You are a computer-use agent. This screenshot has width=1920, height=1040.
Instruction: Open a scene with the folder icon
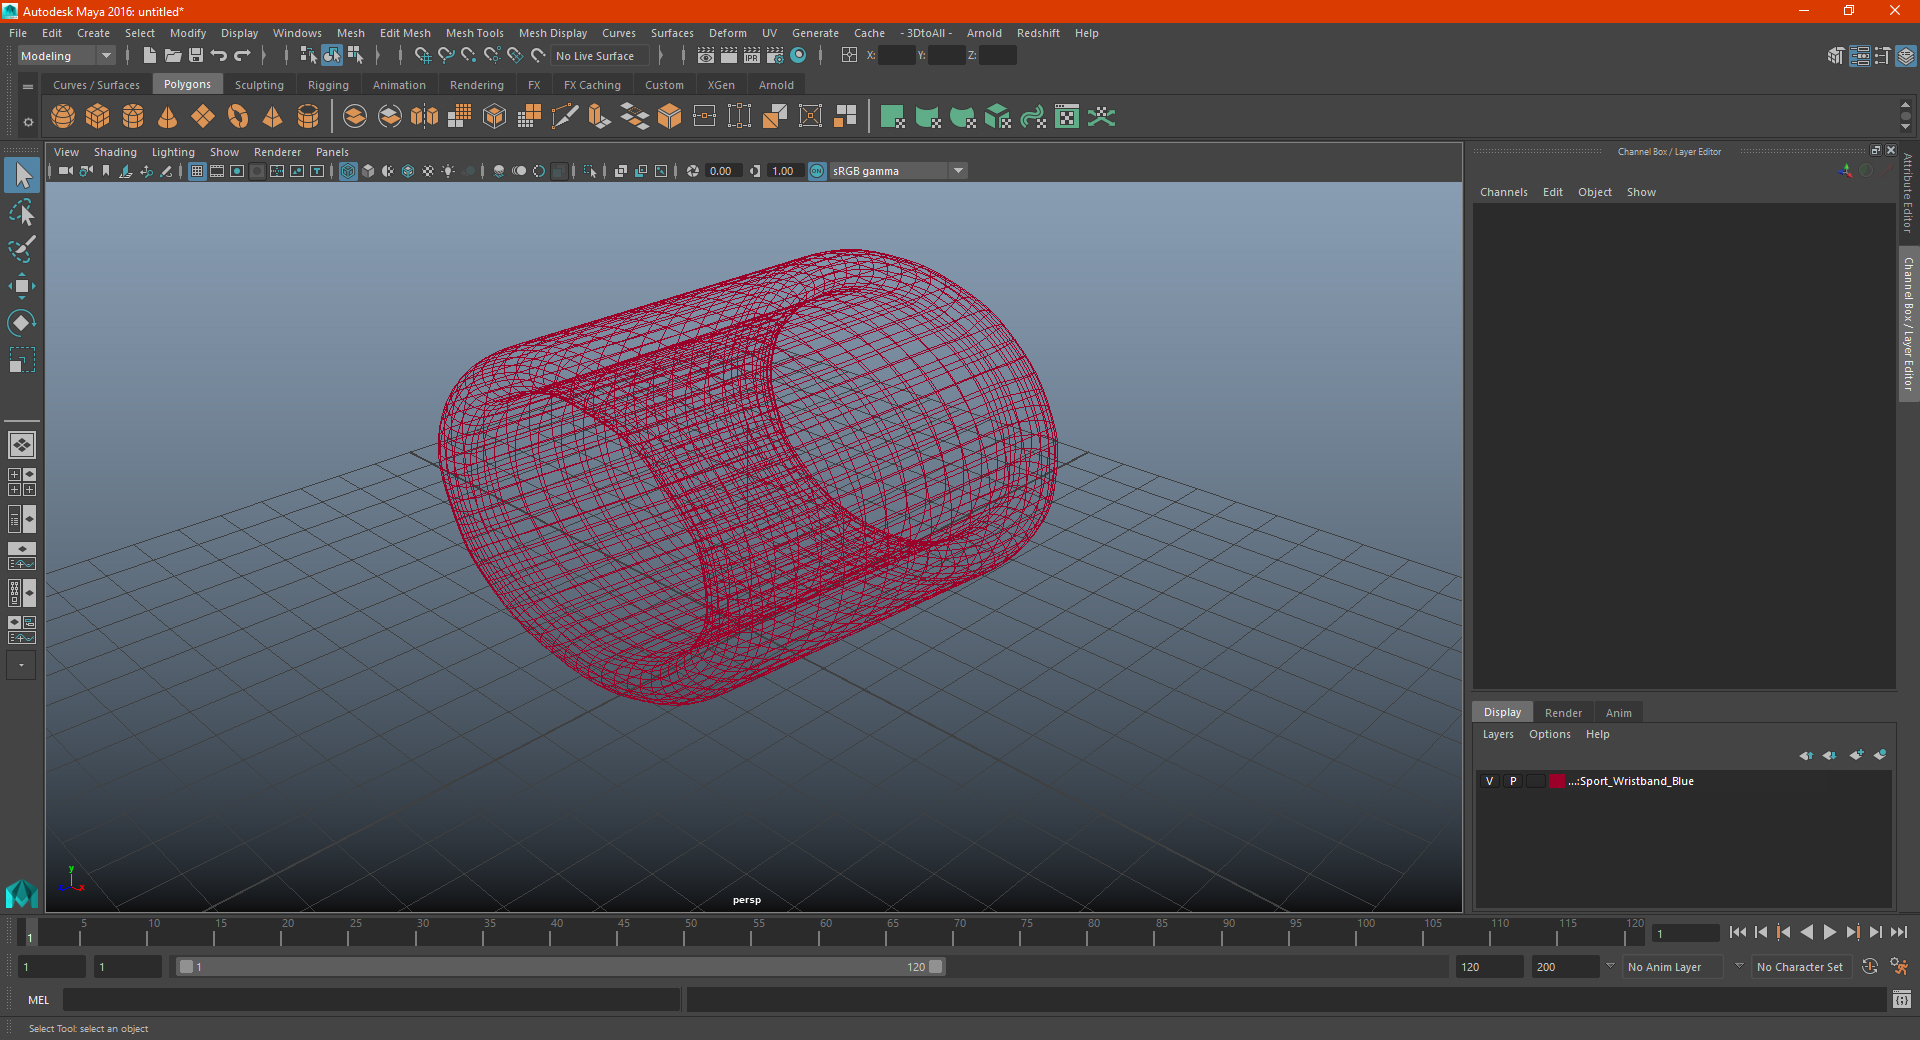tap(173, 56)
